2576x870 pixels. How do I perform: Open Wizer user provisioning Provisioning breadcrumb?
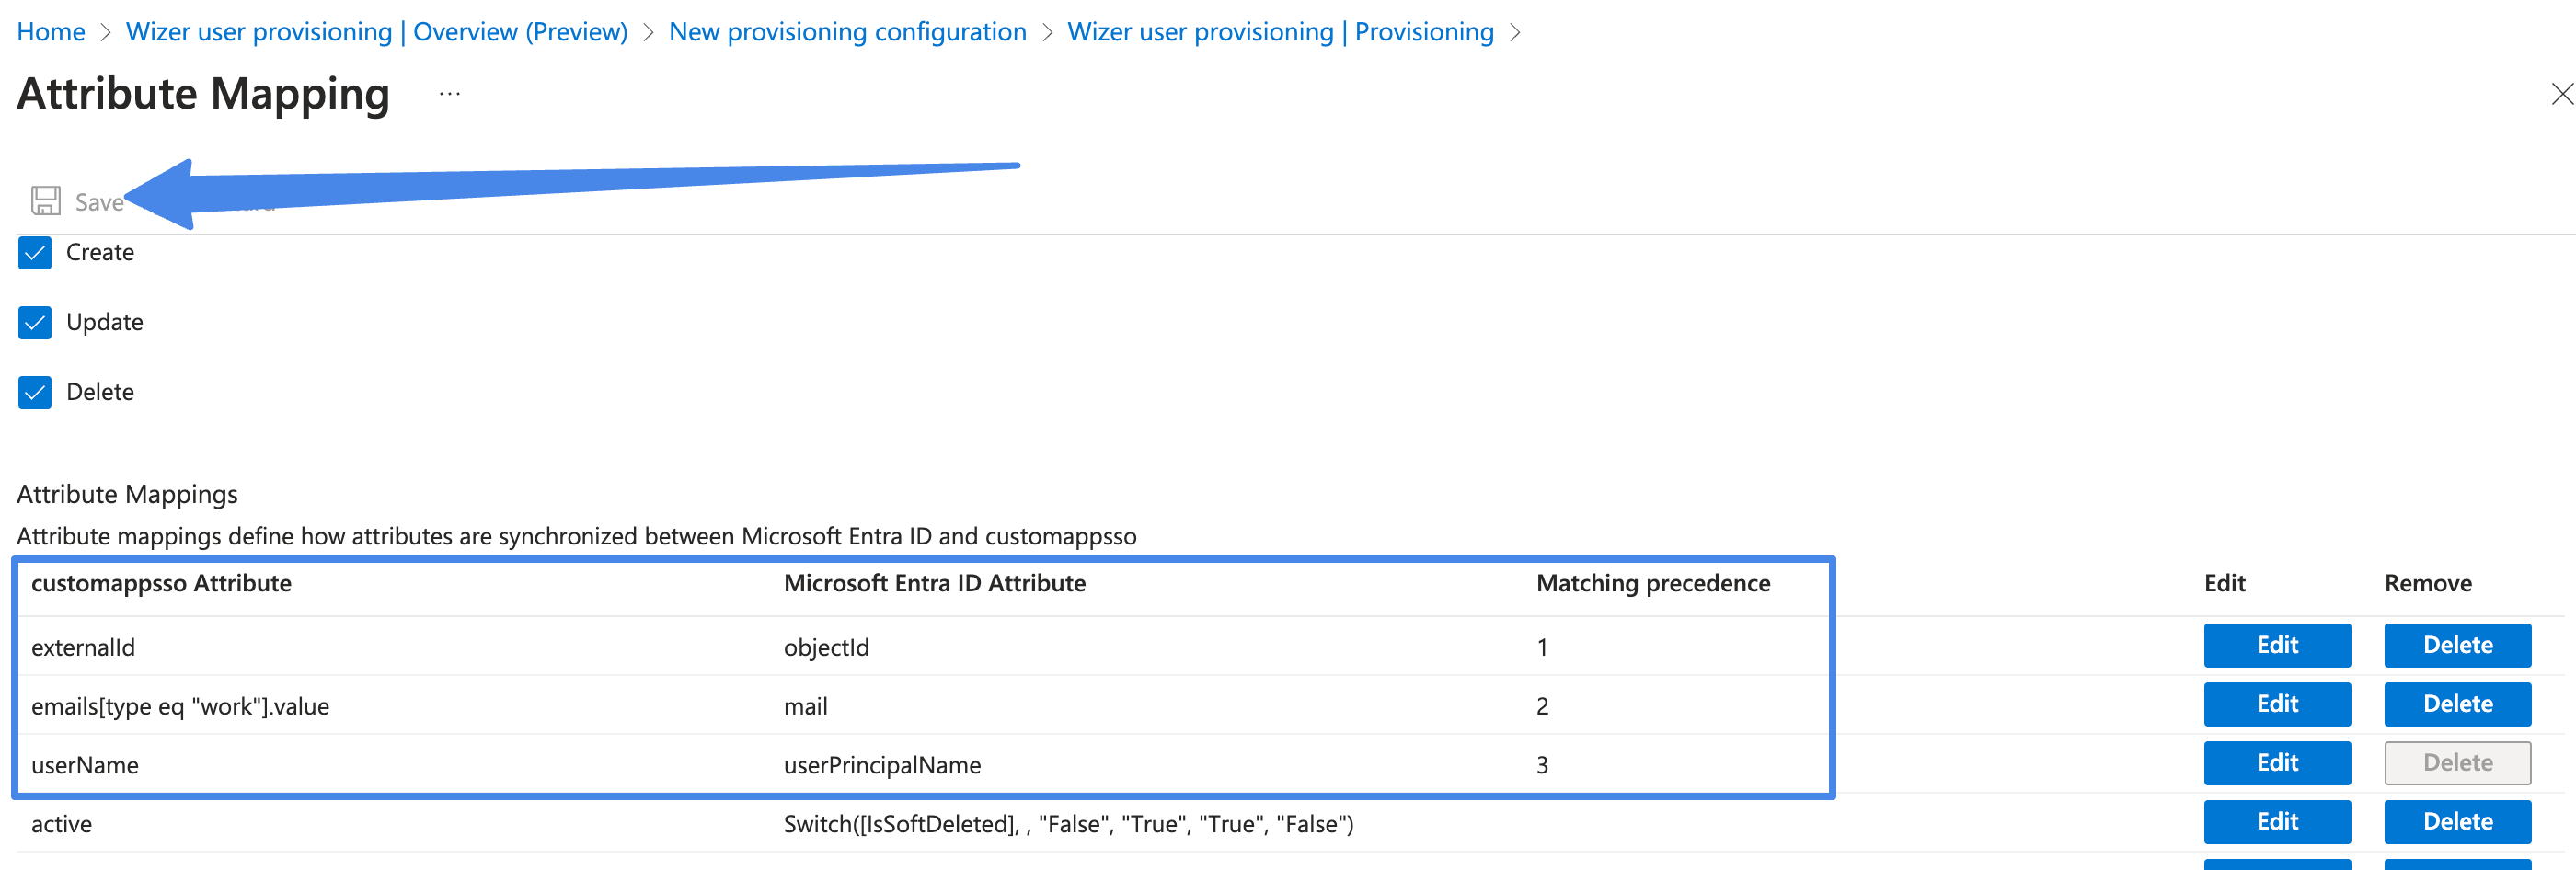(1281, 32)
